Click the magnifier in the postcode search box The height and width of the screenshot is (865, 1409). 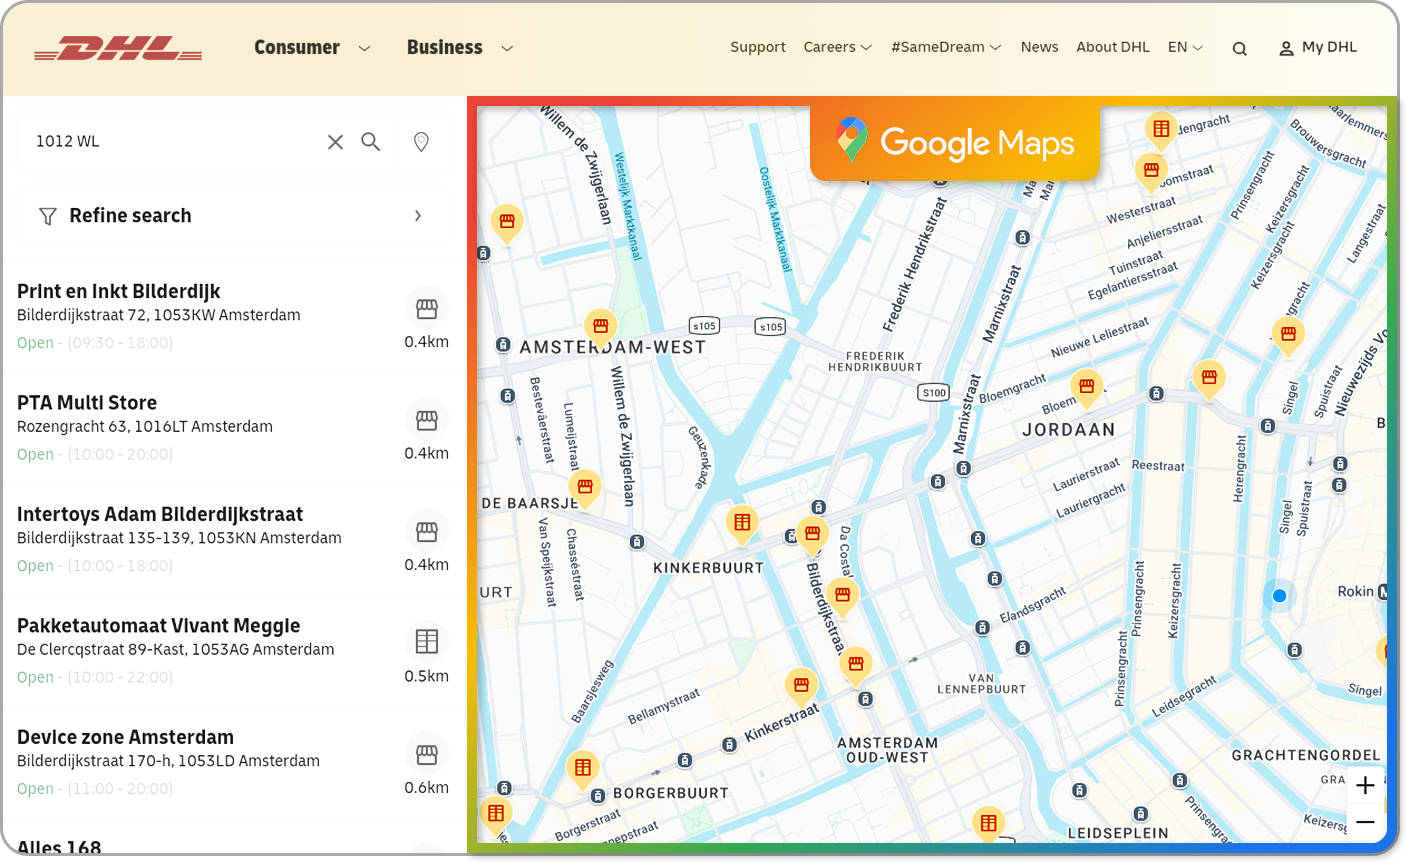371,142
